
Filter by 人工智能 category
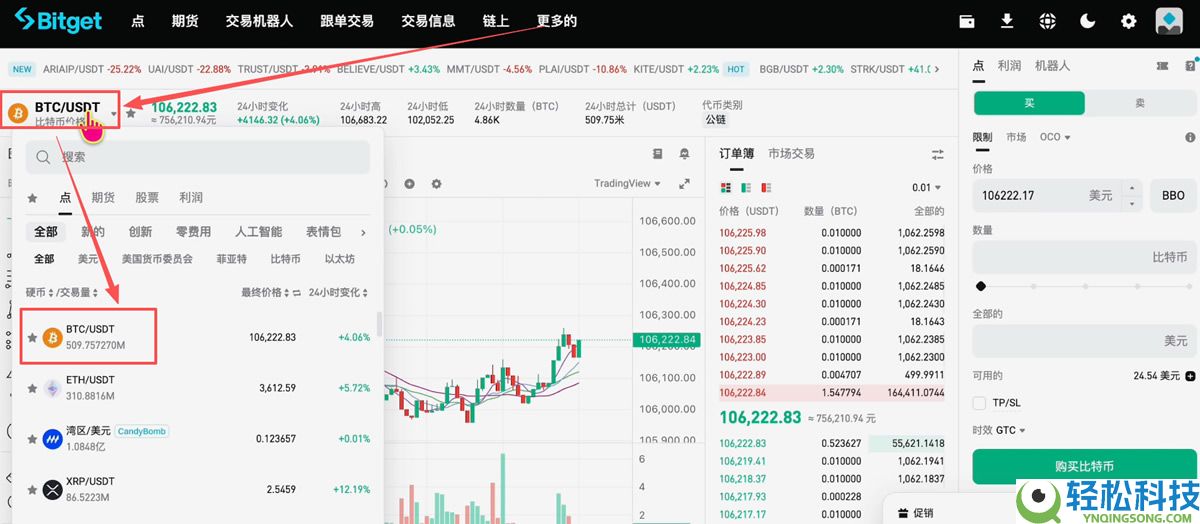tap(258, 232)
